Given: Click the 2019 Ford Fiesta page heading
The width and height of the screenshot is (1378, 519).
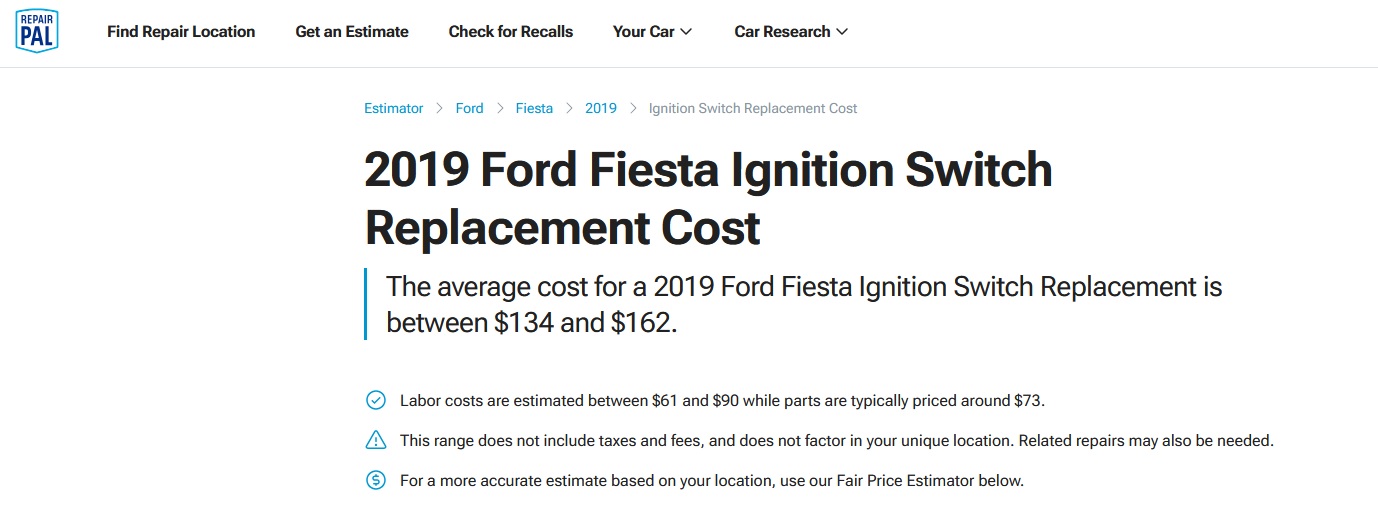Looking at the screenshot, I should click(x=708, y=199).
